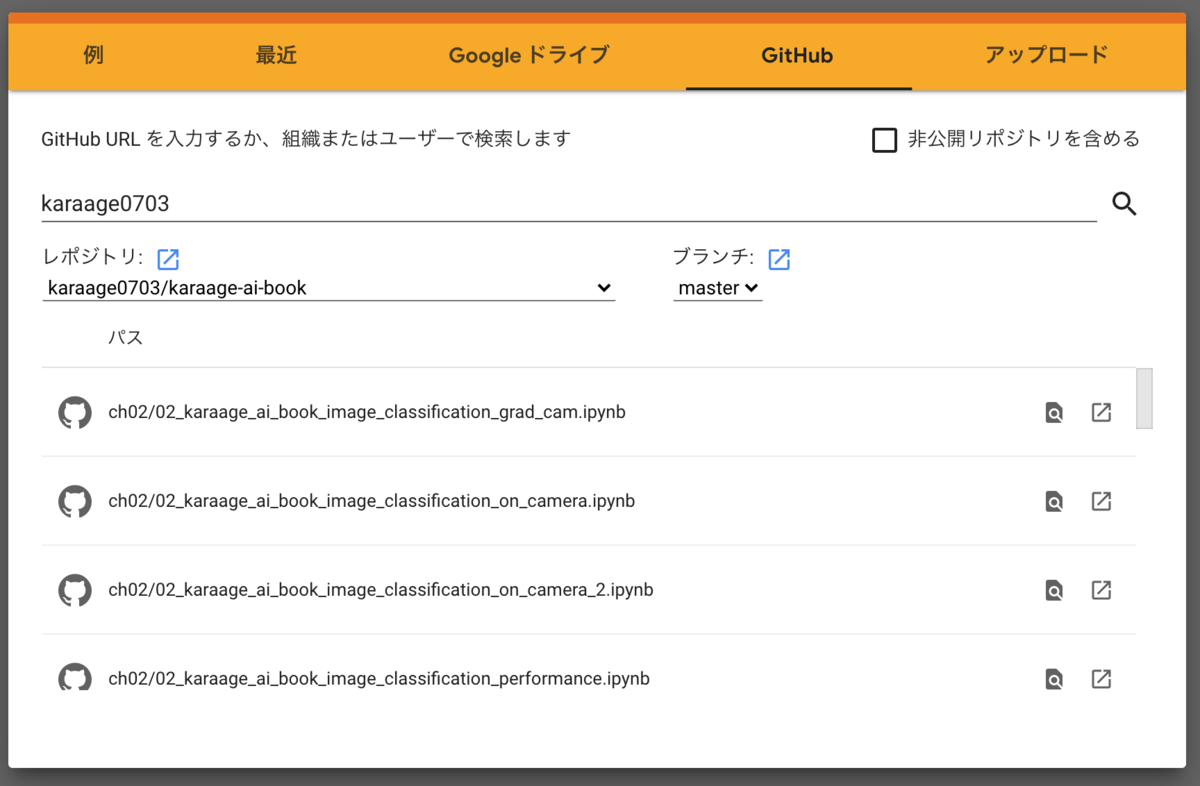View on_camera_2.ipynb on GitHub via magnifier icon
The width and height of the screenshot is (1200, 786).
tap(1053, 590)
